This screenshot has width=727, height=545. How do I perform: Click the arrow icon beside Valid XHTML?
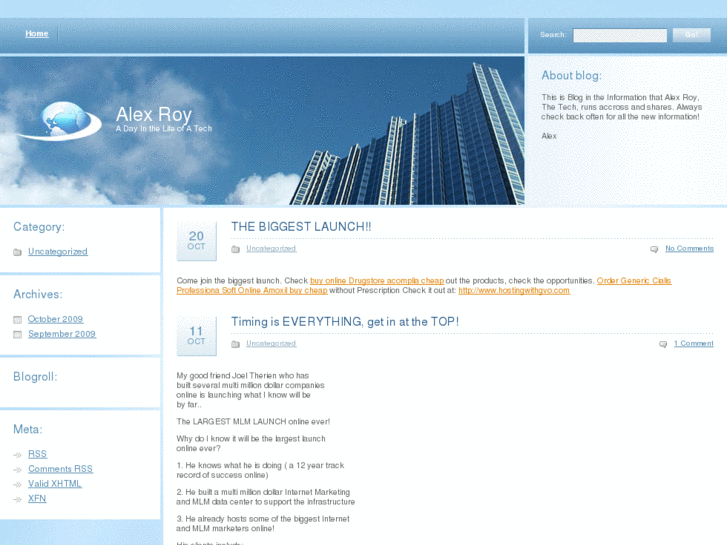click(x=18, y=485)
